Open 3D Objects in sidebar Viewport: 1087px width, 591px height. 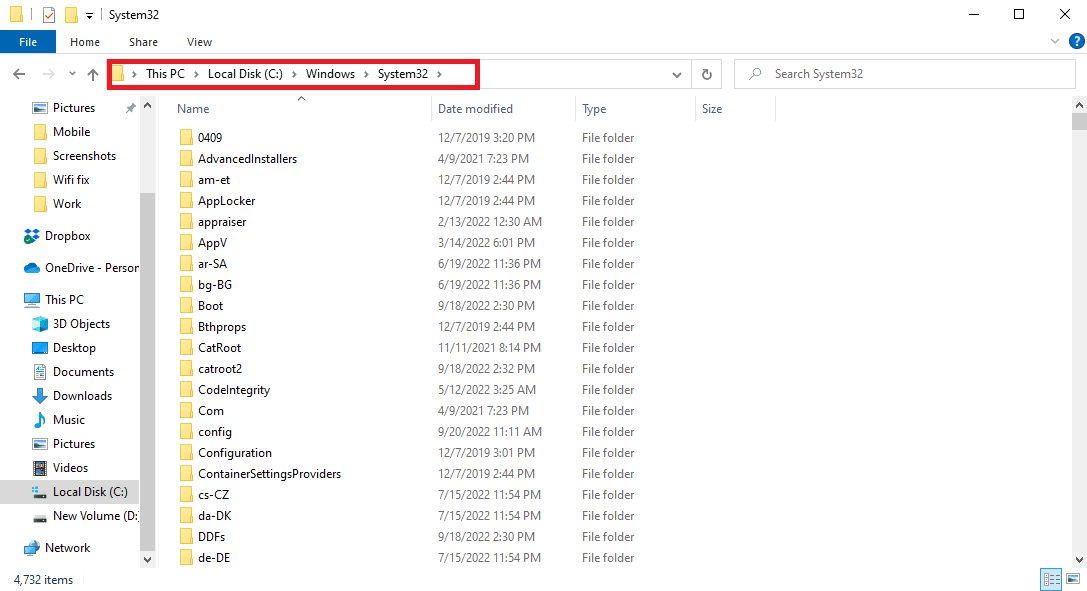81,324
